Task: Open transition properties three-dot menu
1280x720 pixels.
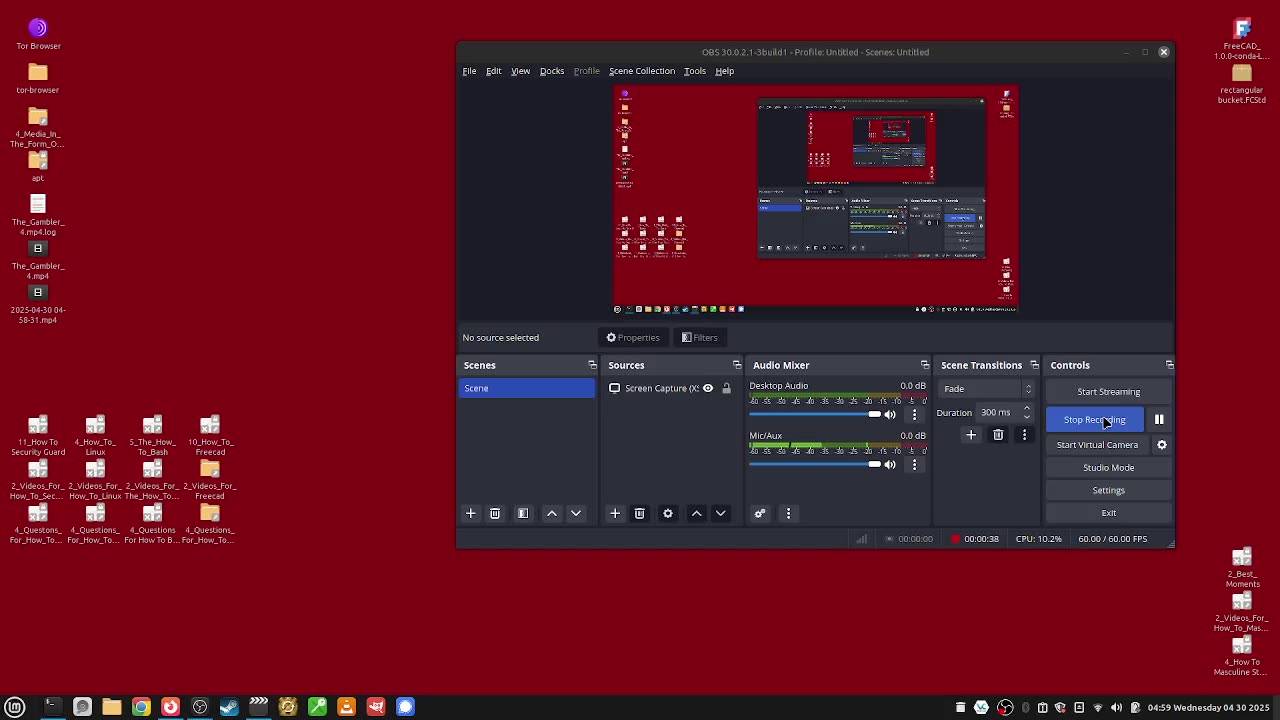Action: point(1024,435)
